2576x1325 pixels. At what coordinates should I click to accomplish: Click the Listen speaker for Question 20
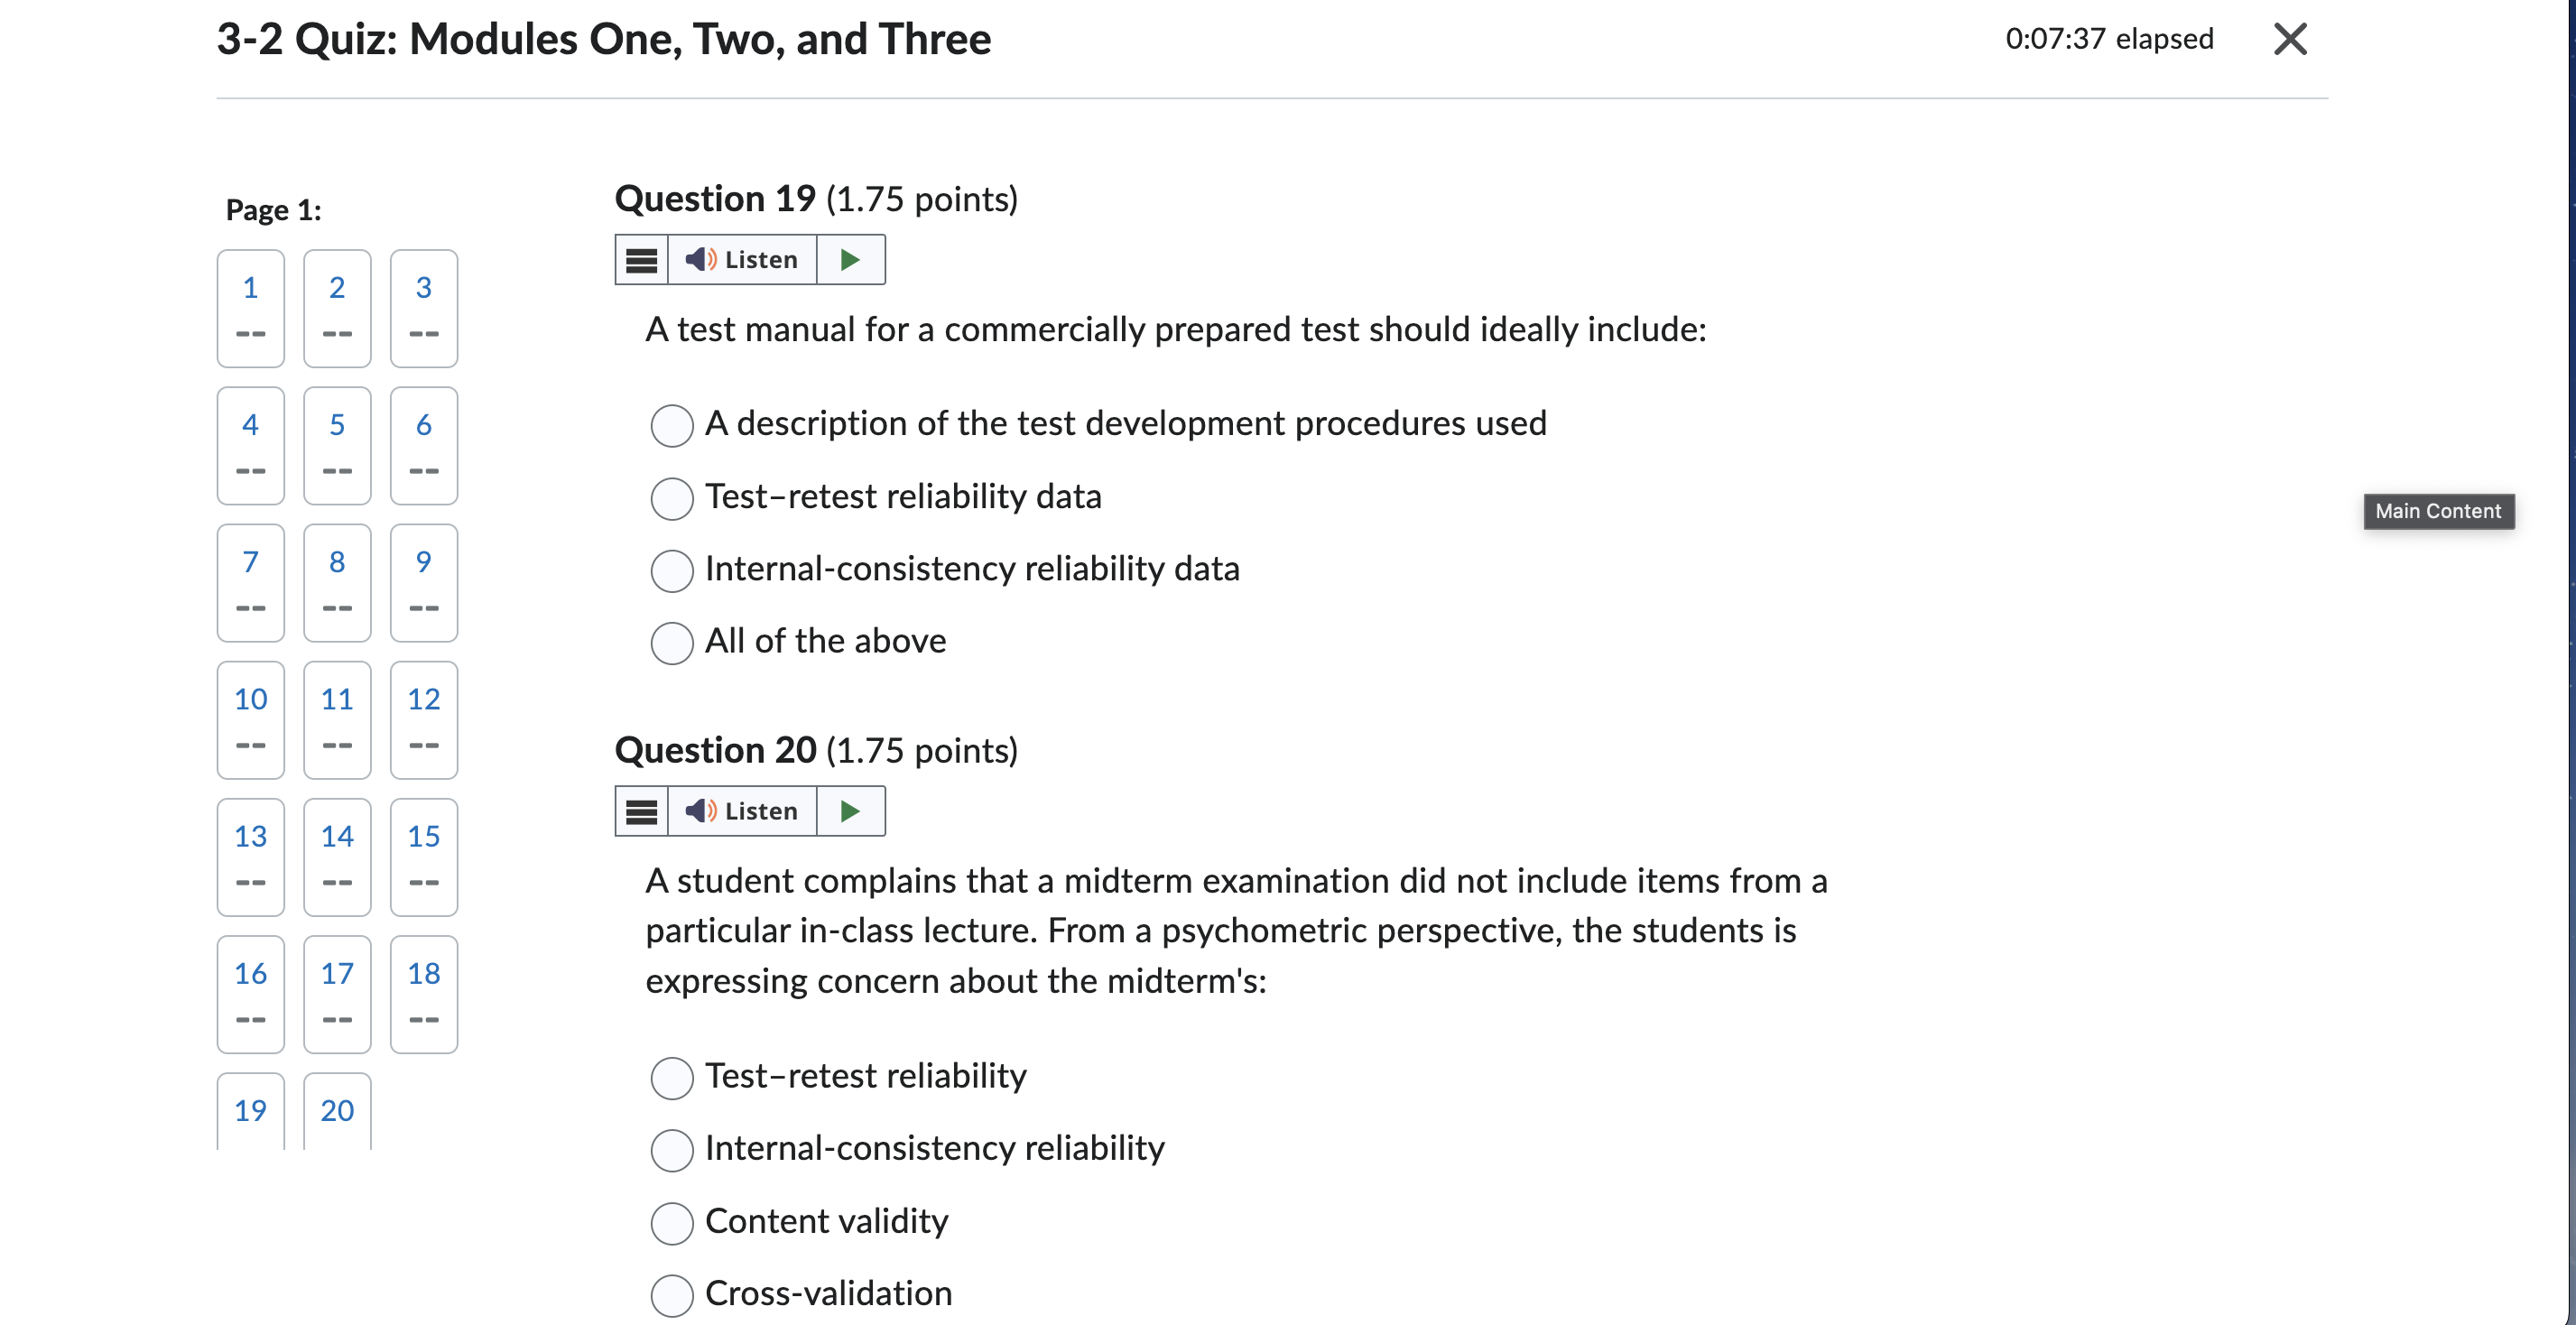point(742,811)
